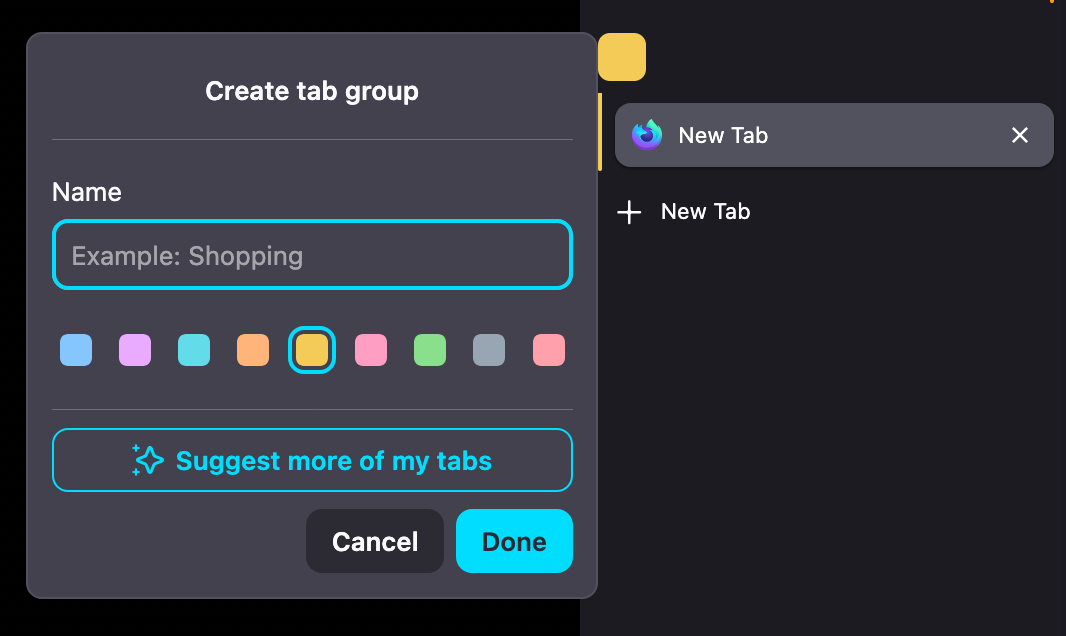Click the plus icon to add a tab
1066x636 pixels.
629,212
